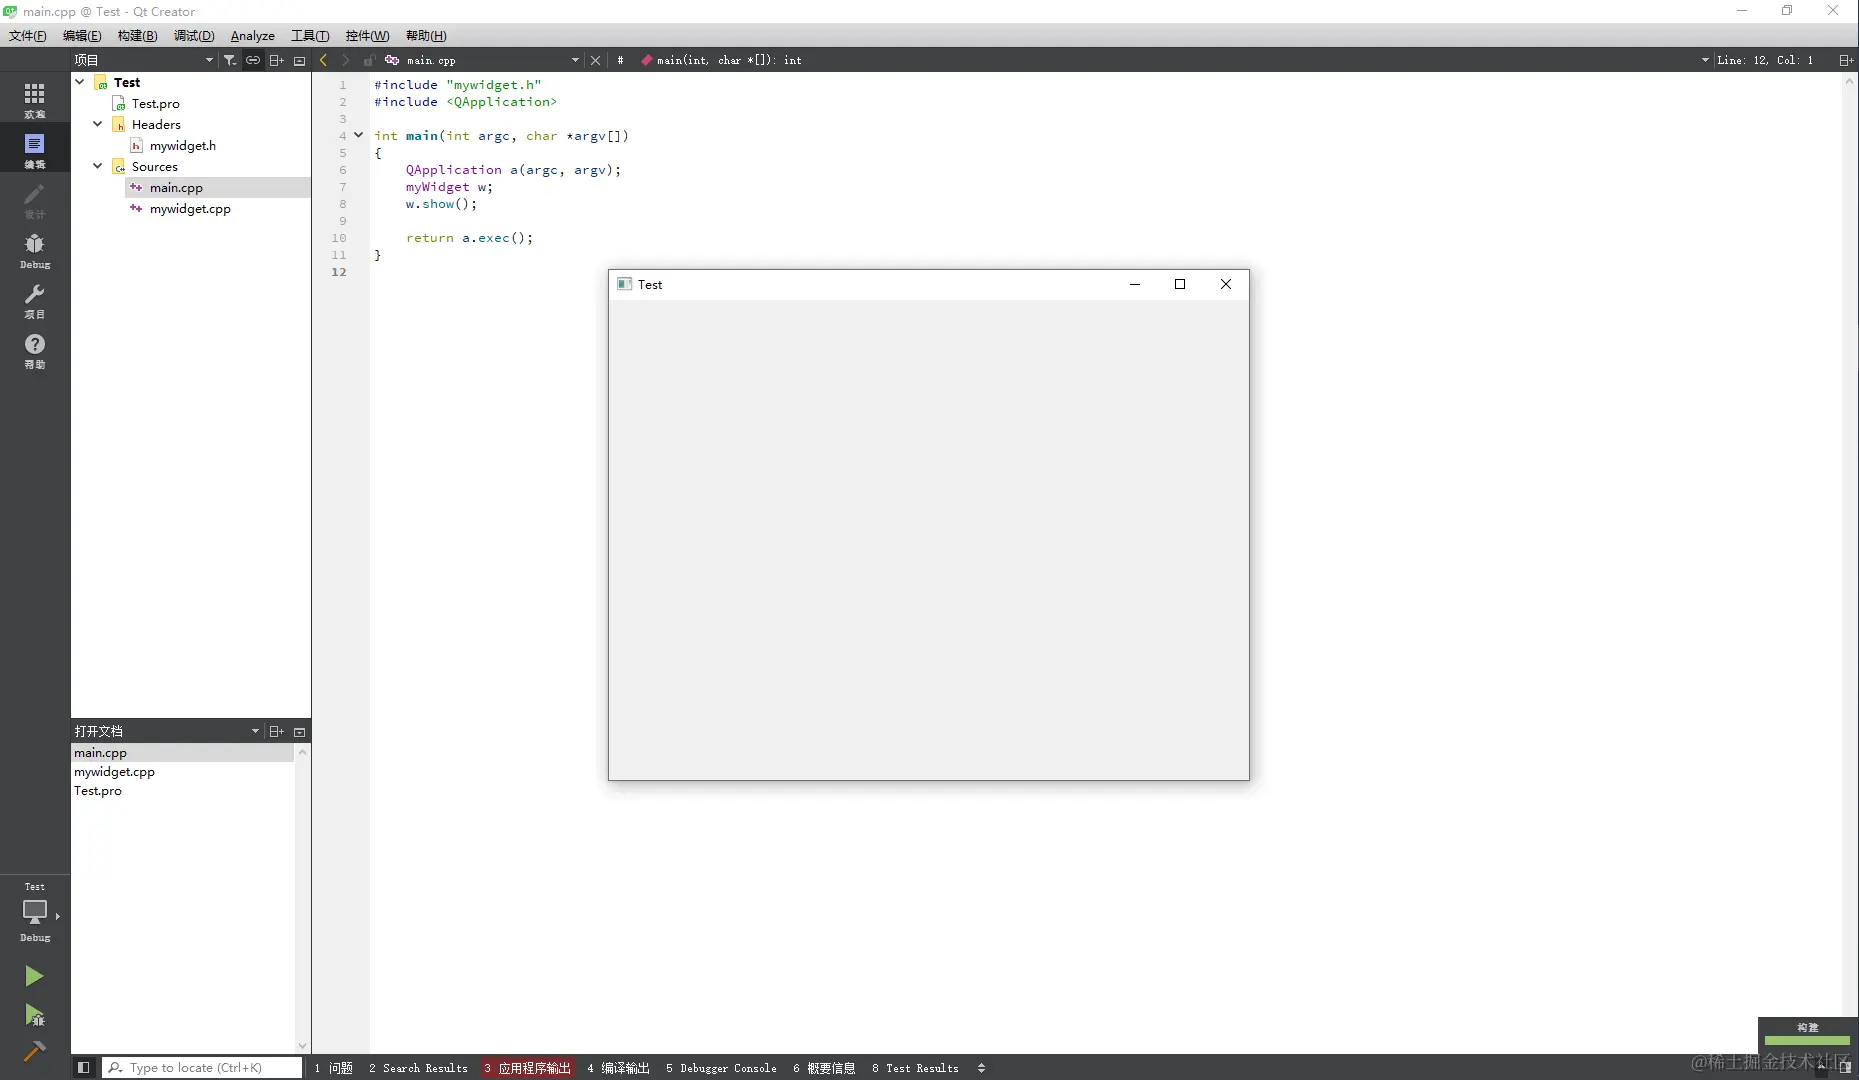The width and height of the screenshot is (1859, 1080).
Task: Collapse the Headers folder
Action: tap(98, 124)
